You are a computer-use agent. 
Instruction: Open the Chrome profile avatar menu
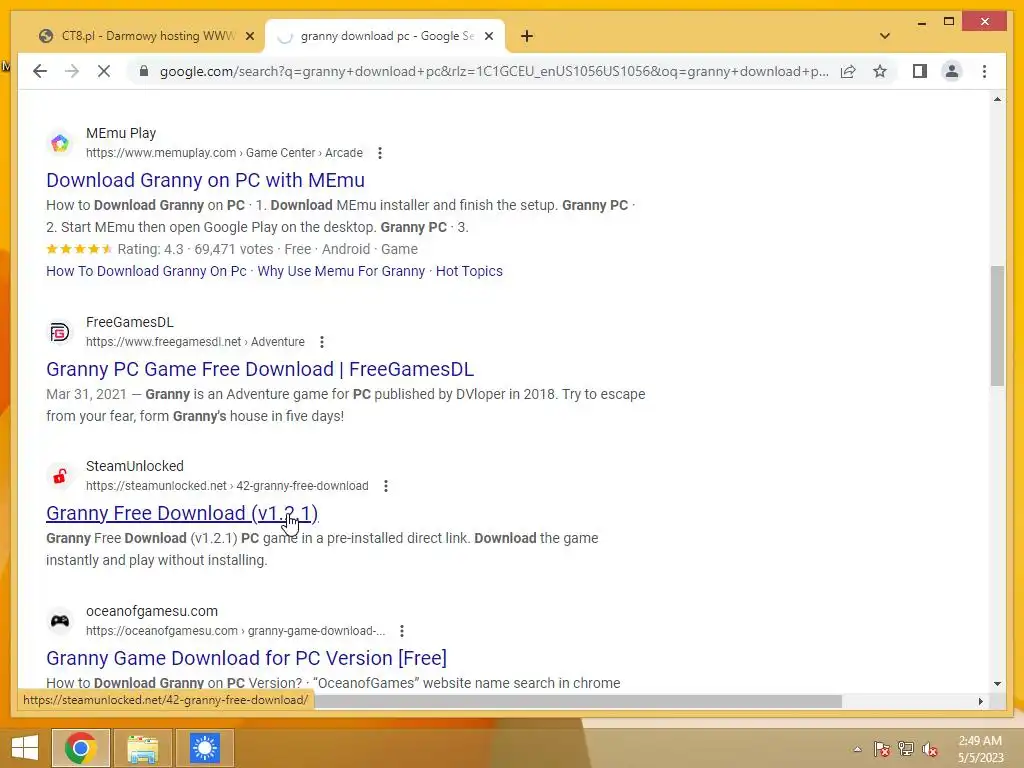click(952, 71)
